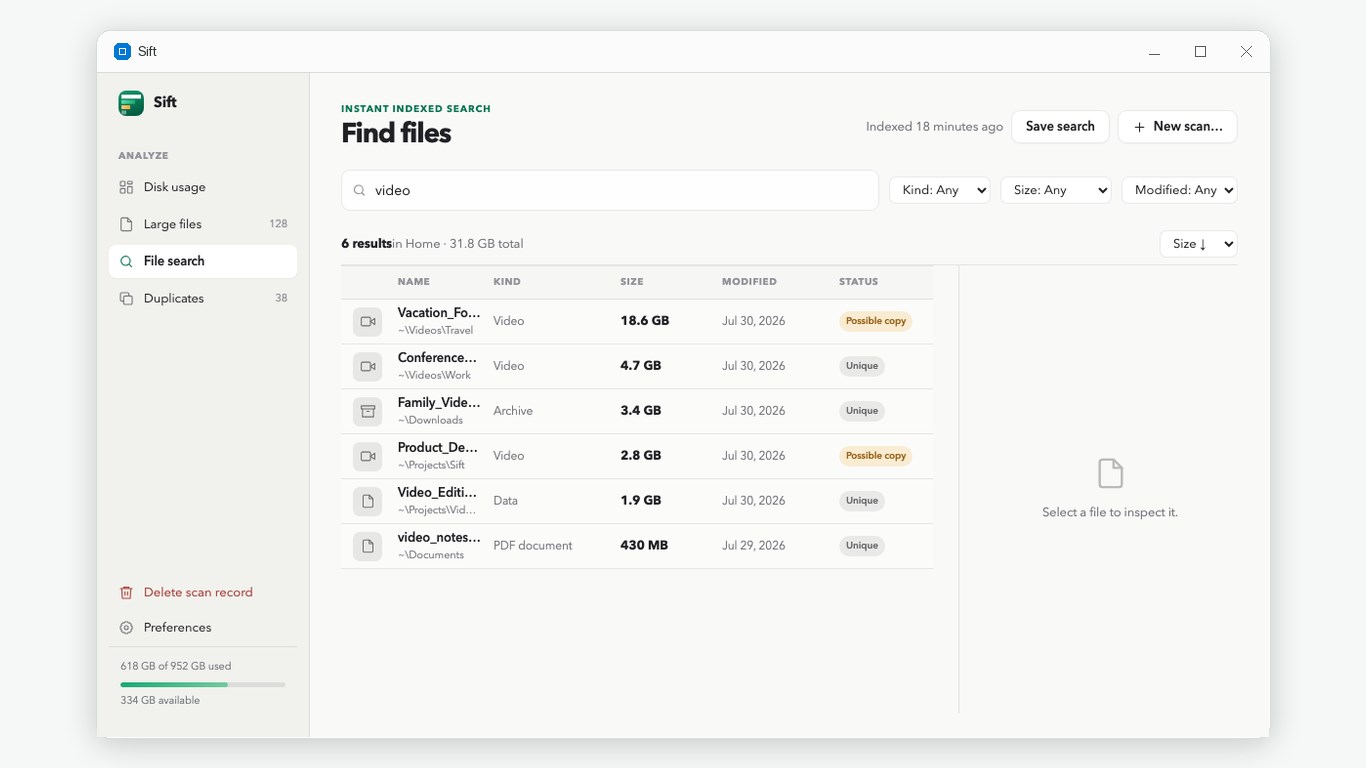Click the magnifier icon in search box
This screenshot has width=1366, height=768.
point(360,190)
